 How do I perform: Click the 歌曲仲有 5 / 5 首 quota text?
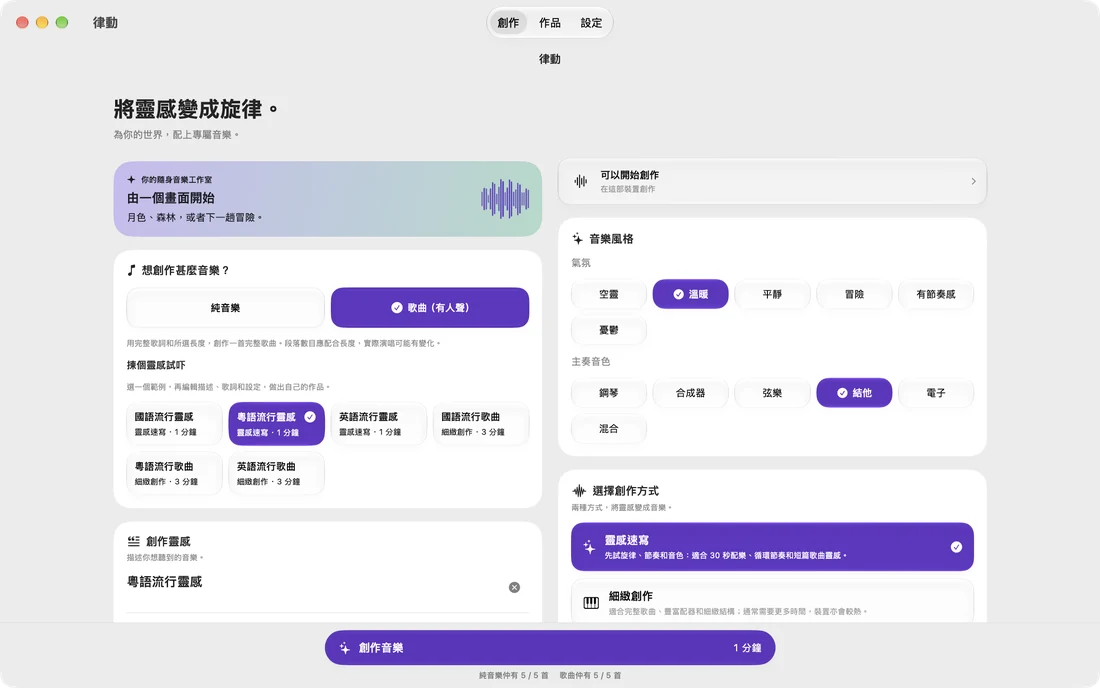coord(590,675)
